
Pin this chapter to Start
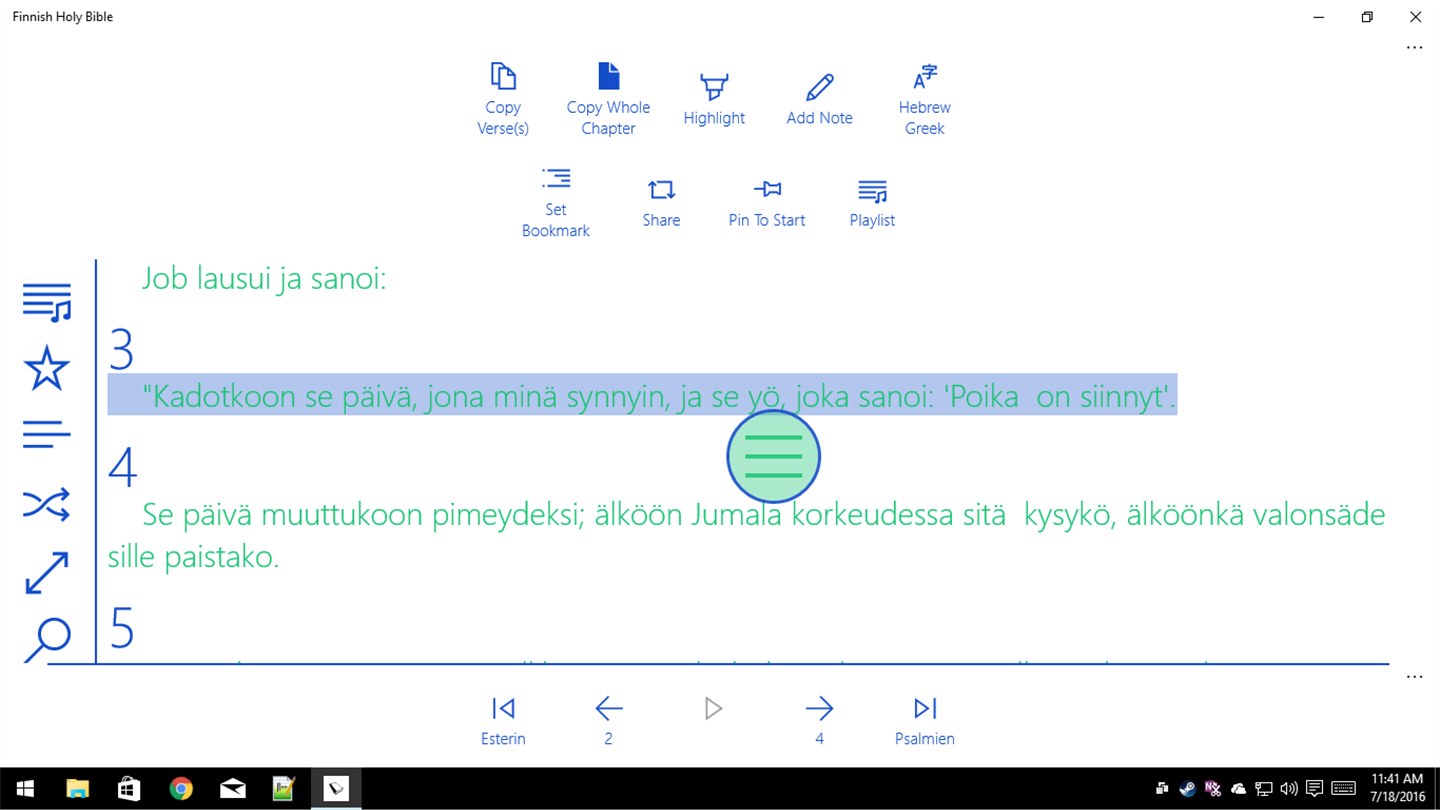click(767, 202)
